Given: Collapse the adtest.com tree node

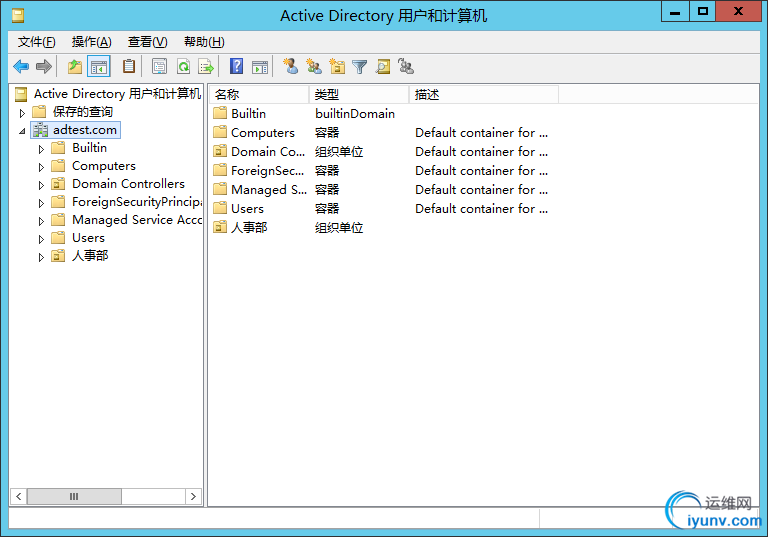Looking at the screenshot, I should [22, 131].
